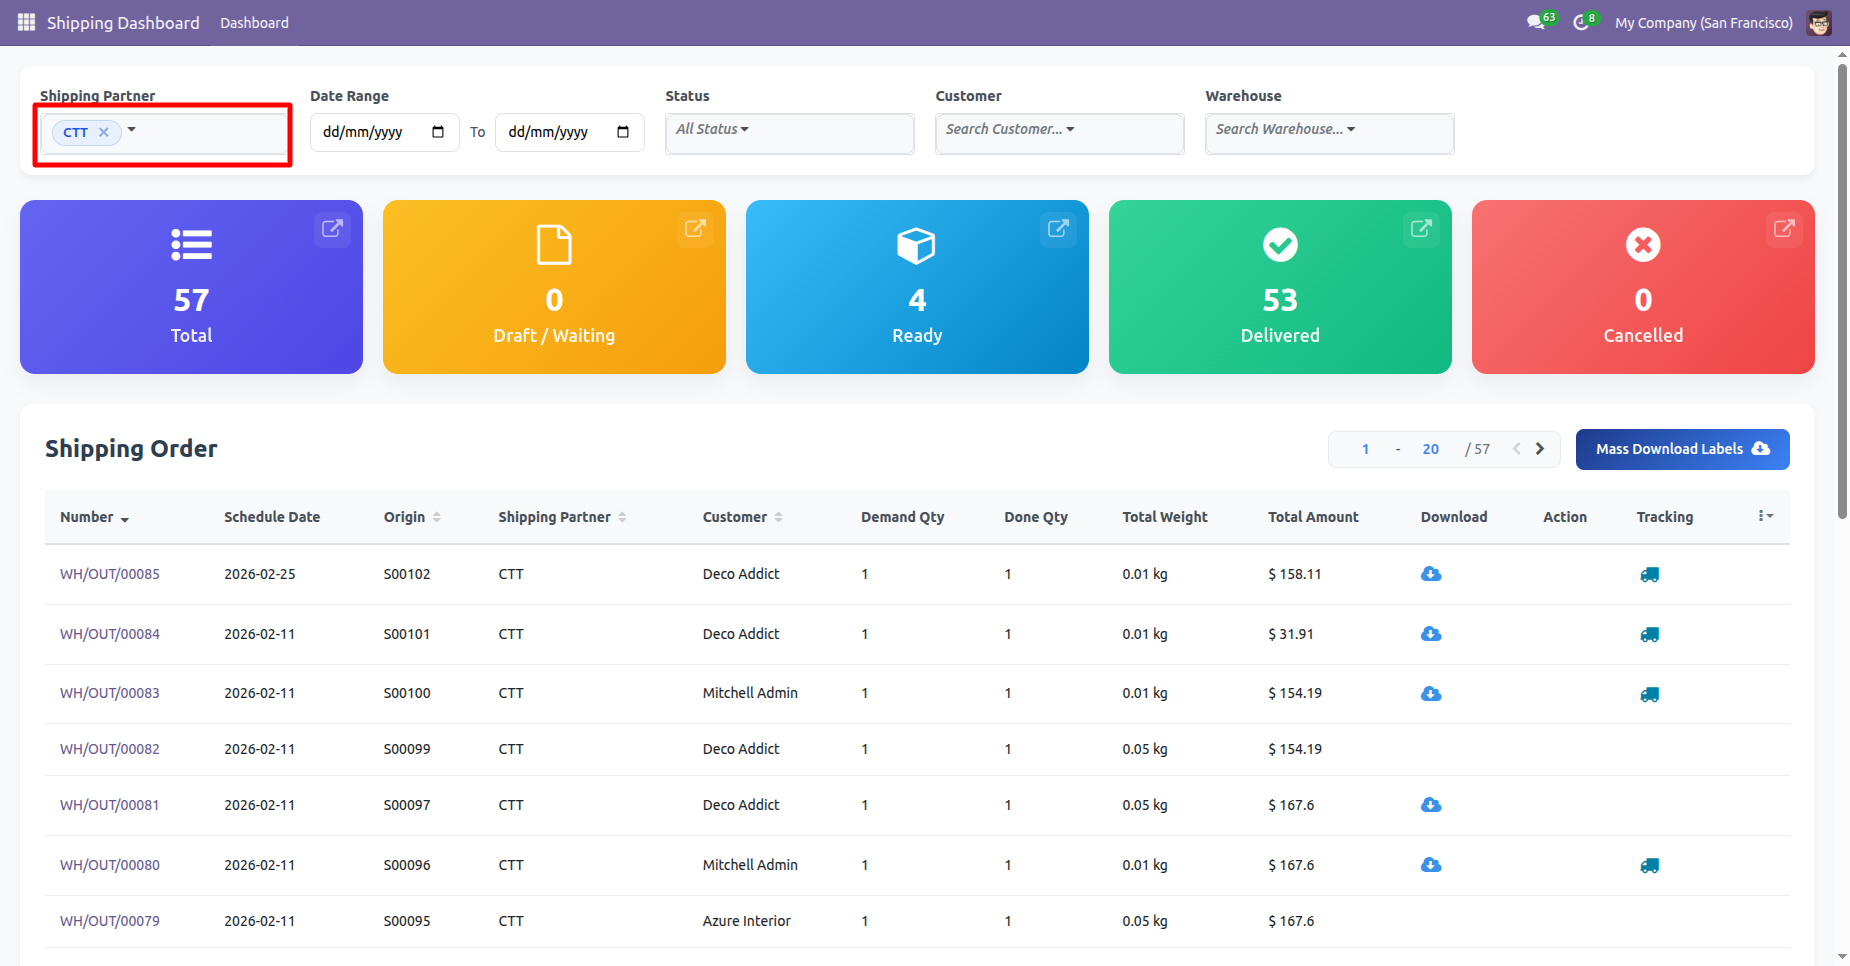Screen dimensions: 1850x966
Task: Open the table column options menu
Action: point(1765,516)
